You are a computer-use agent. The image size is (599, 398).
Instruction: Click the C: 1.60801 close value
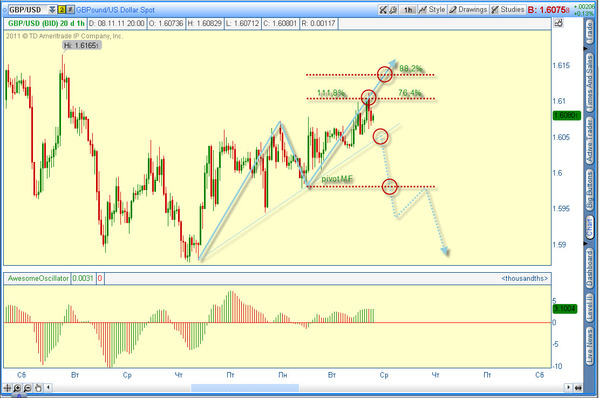(x=280, y=23)
